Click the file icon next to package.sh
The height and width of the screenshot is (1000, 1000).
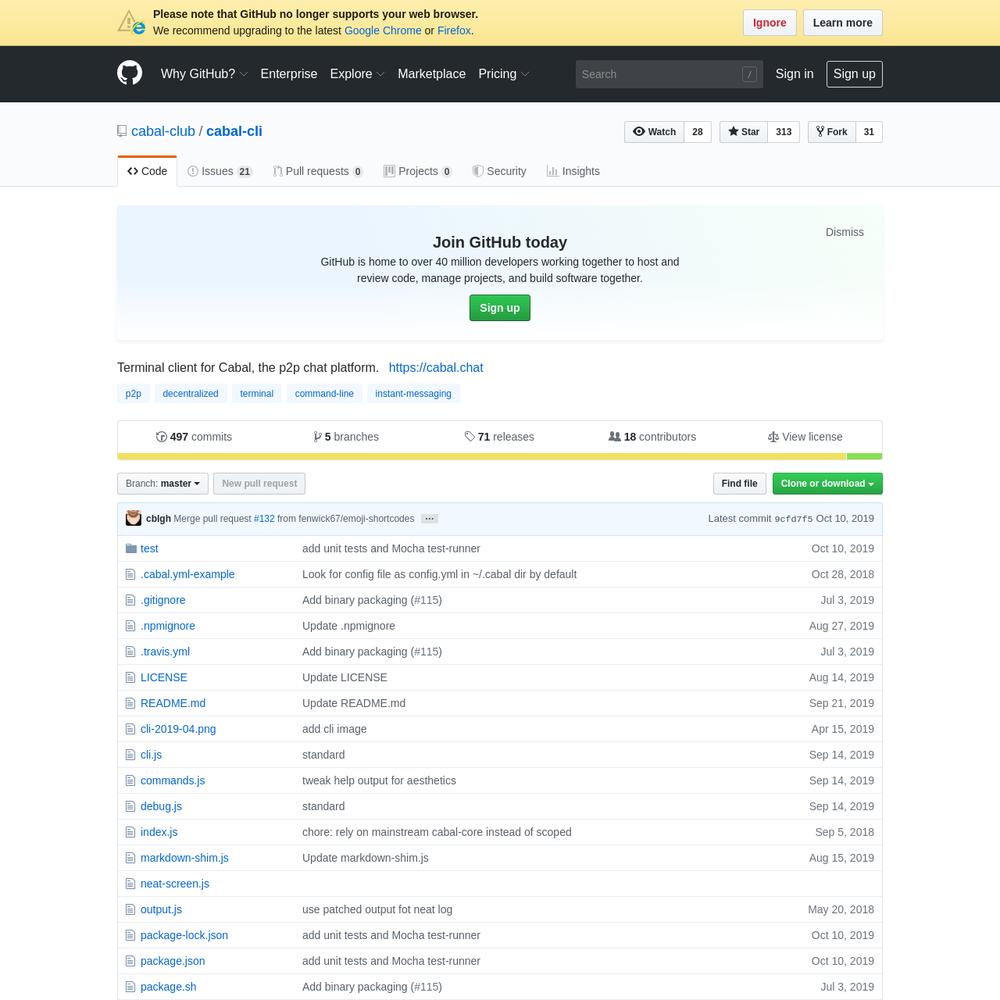pos(131,987)
